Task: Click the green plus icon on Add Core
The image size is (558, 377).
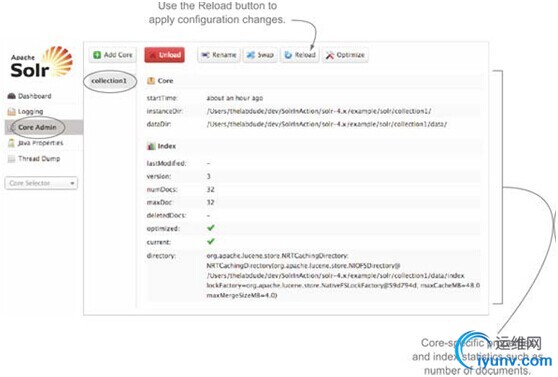Action: pyautogui.click(x=97, y=55)
